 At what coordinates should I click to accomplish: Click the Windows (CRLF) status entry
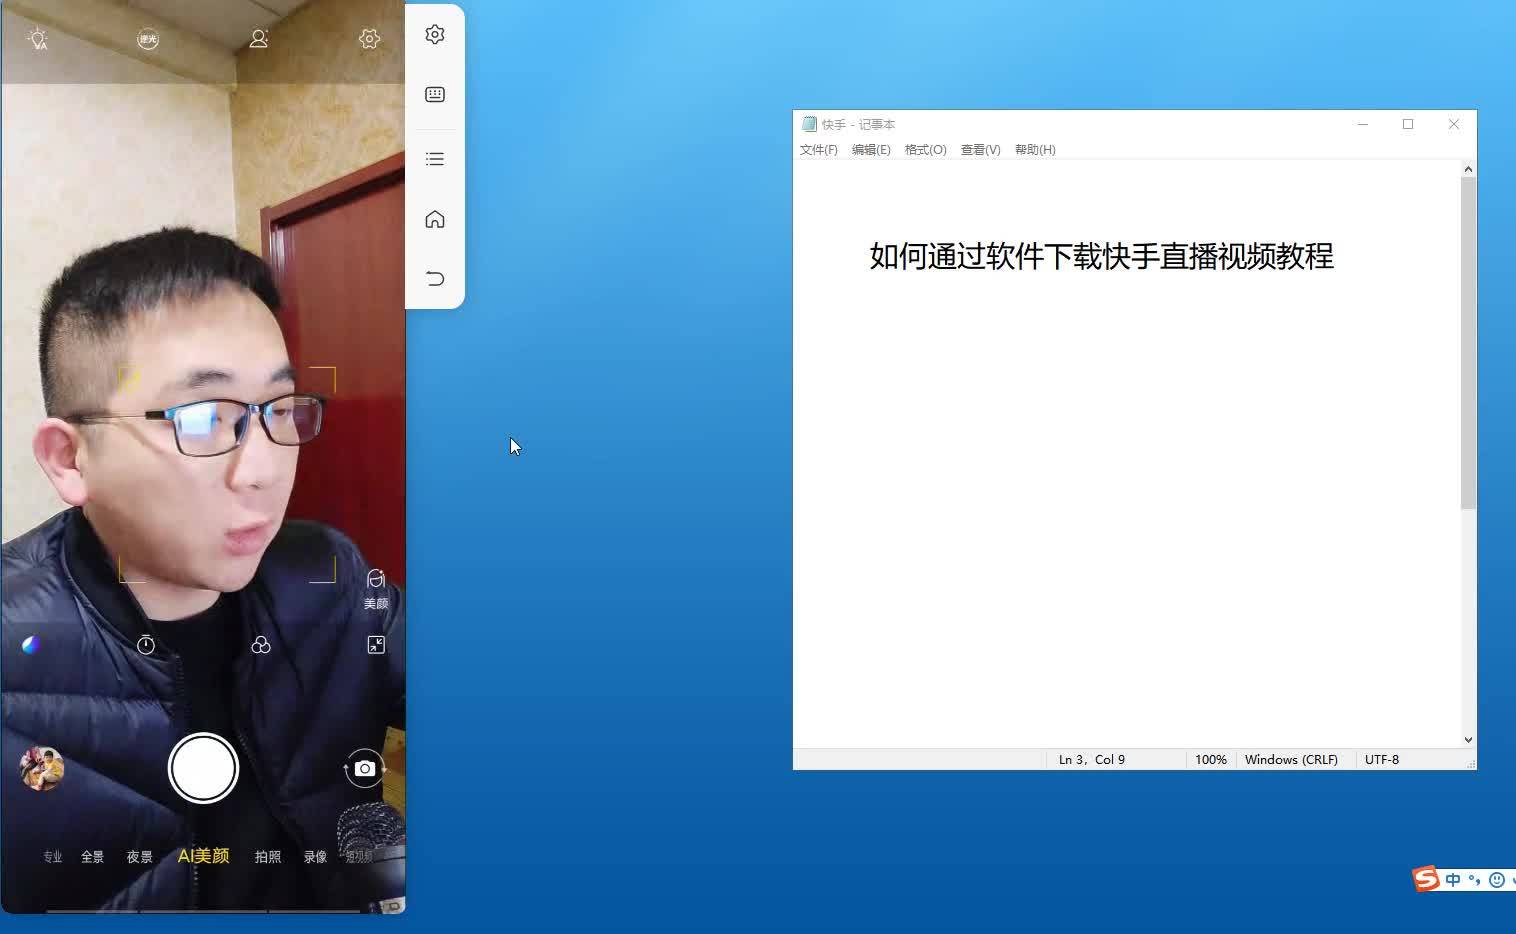(x=1291, y=760)
